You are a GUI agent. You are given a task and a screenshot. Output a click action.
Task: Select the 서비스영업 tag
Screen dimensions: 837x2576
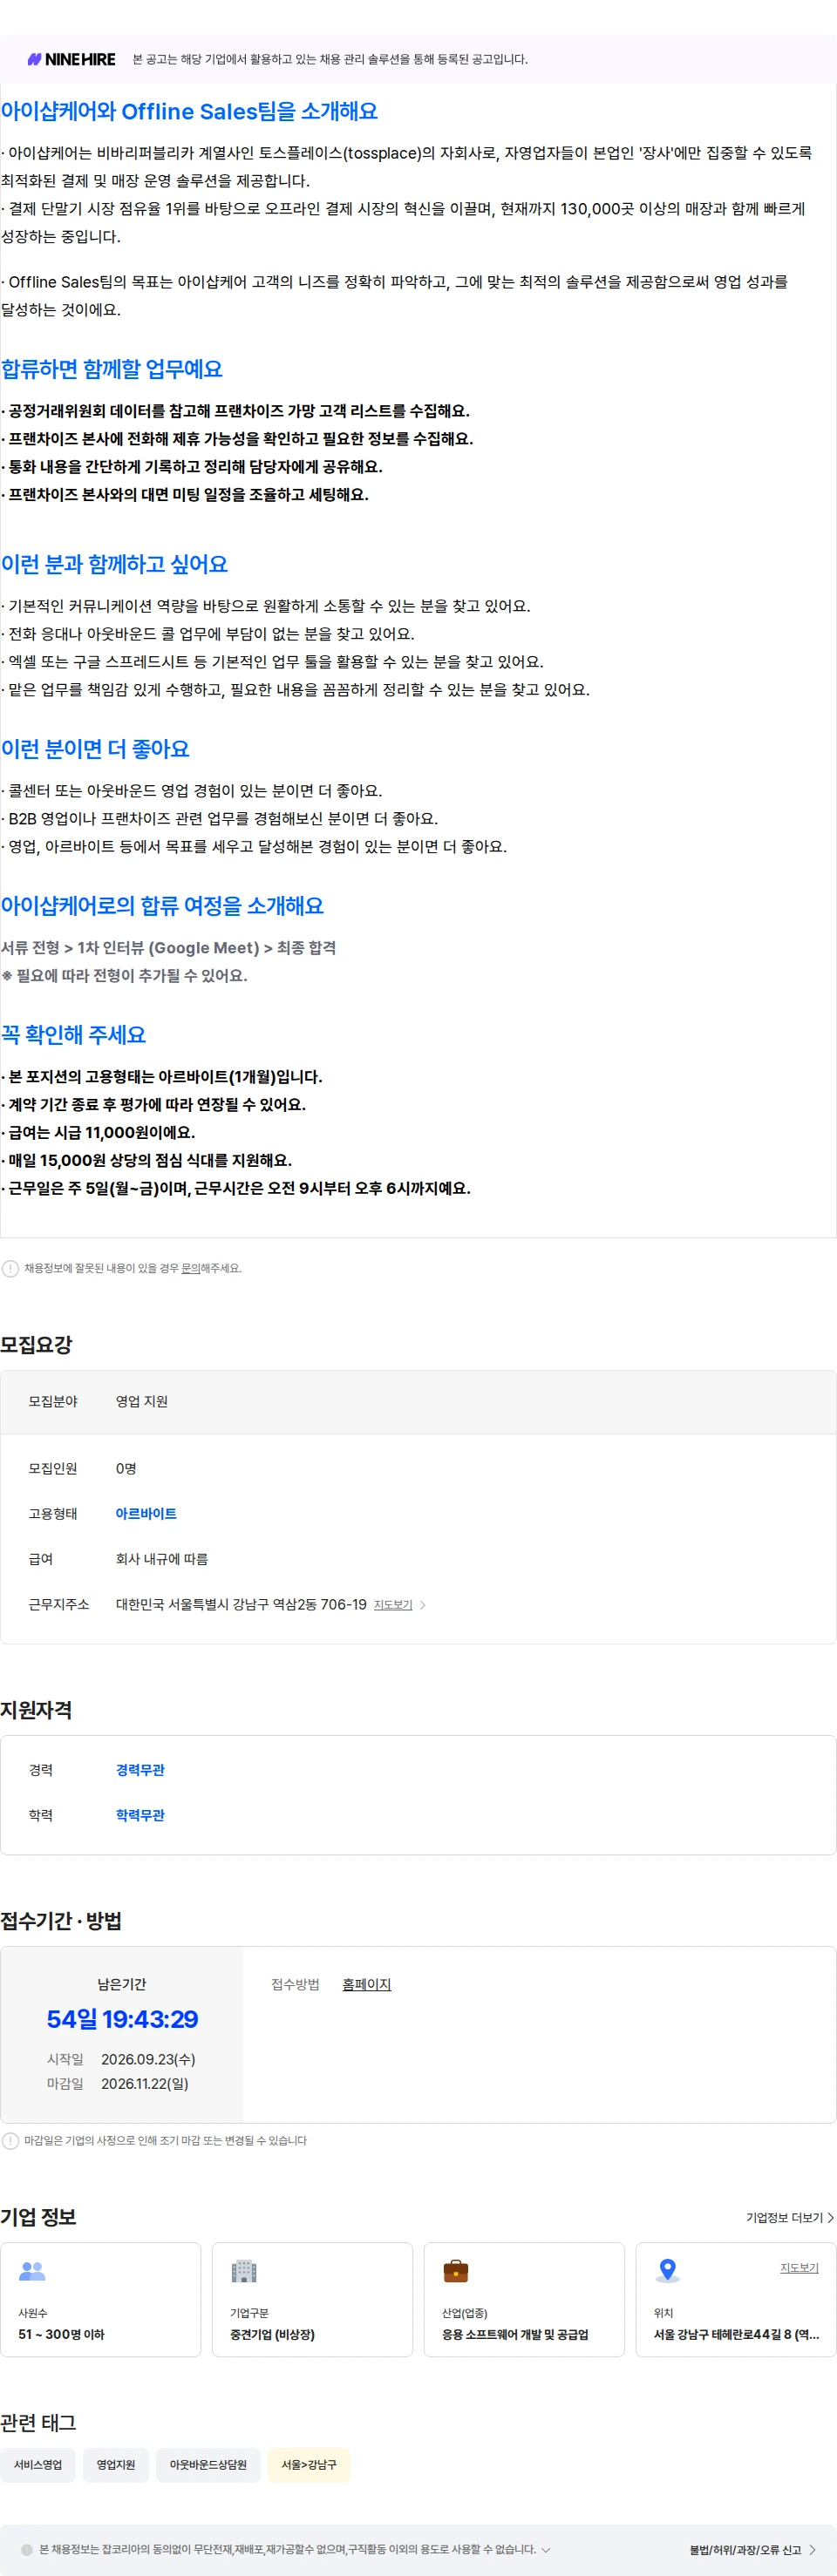tap(38, 2465)
